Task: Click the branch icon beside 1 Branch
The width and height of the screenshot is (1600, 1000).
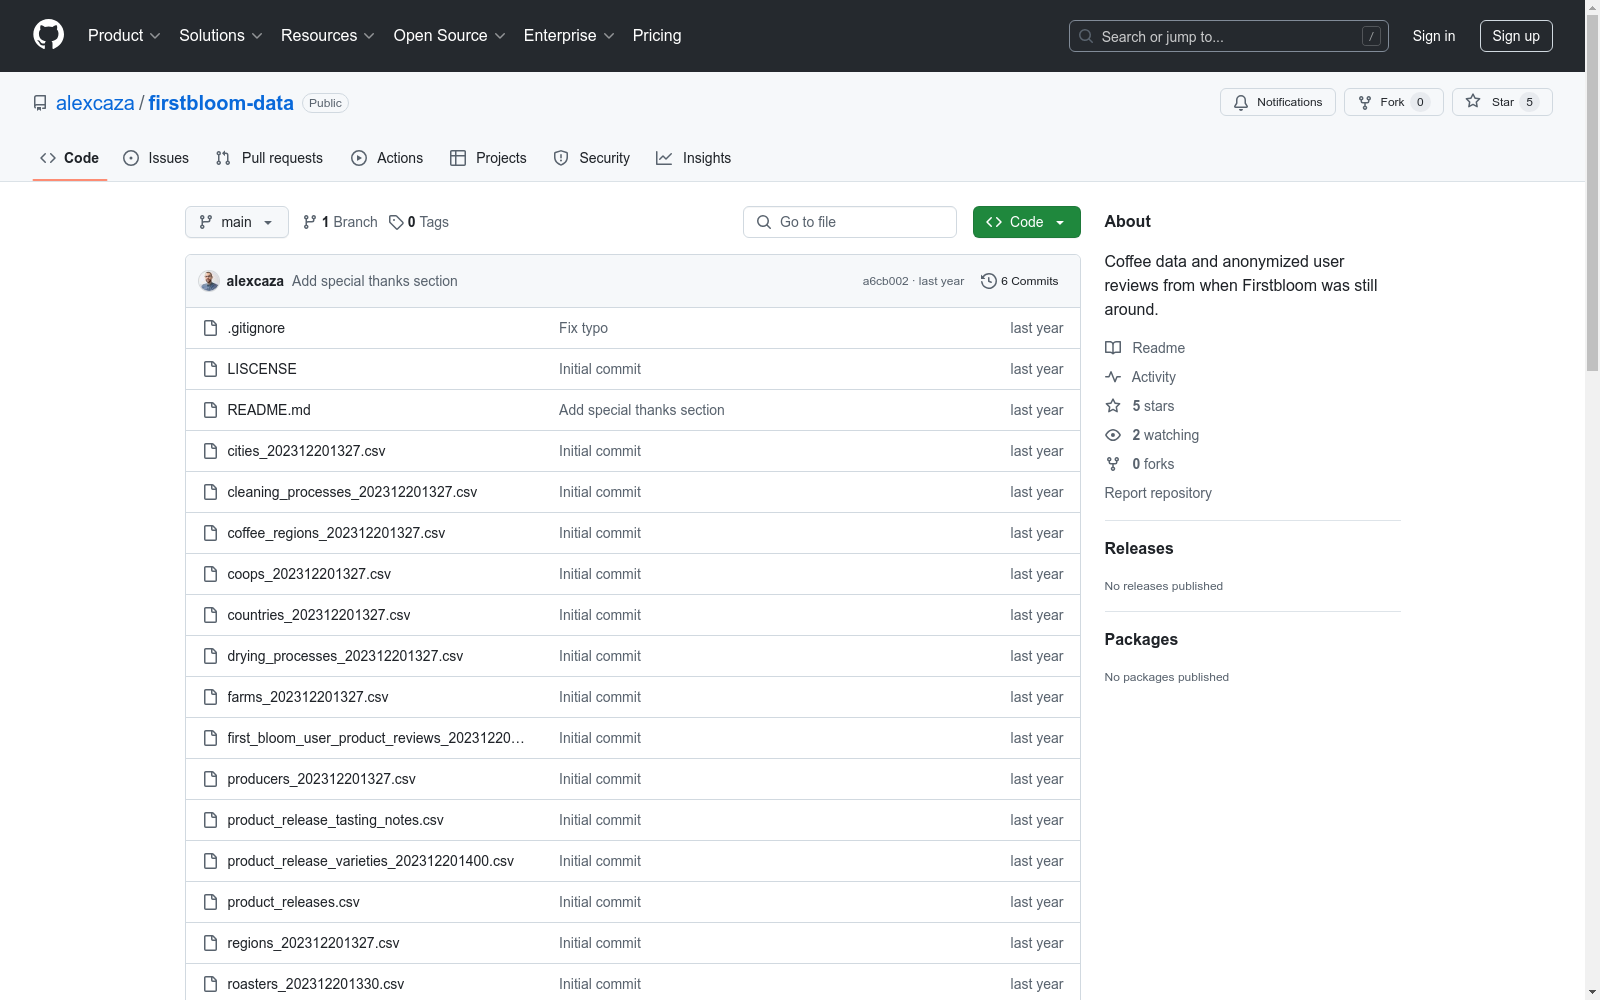Action: click(x=310, y=222)
